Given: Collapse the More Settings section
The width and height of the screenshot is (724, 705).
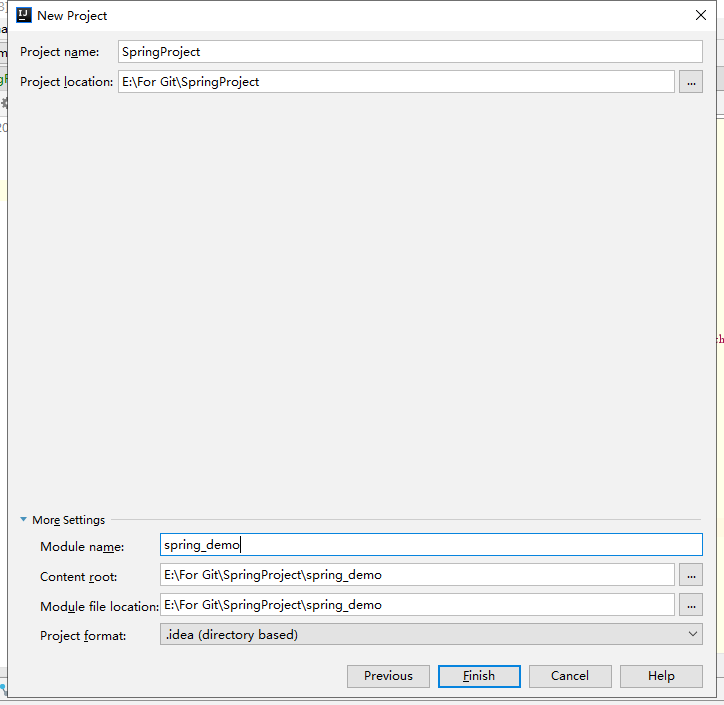Looking at the screenshot, I should pos(24,519).
